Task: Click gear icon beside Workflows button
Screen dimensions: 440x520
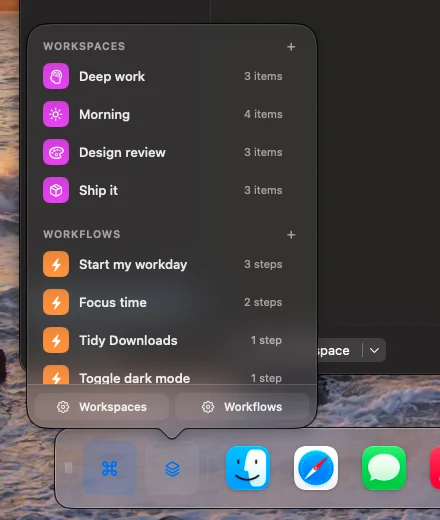Action: pyautogui.click(x=208, y=407)
